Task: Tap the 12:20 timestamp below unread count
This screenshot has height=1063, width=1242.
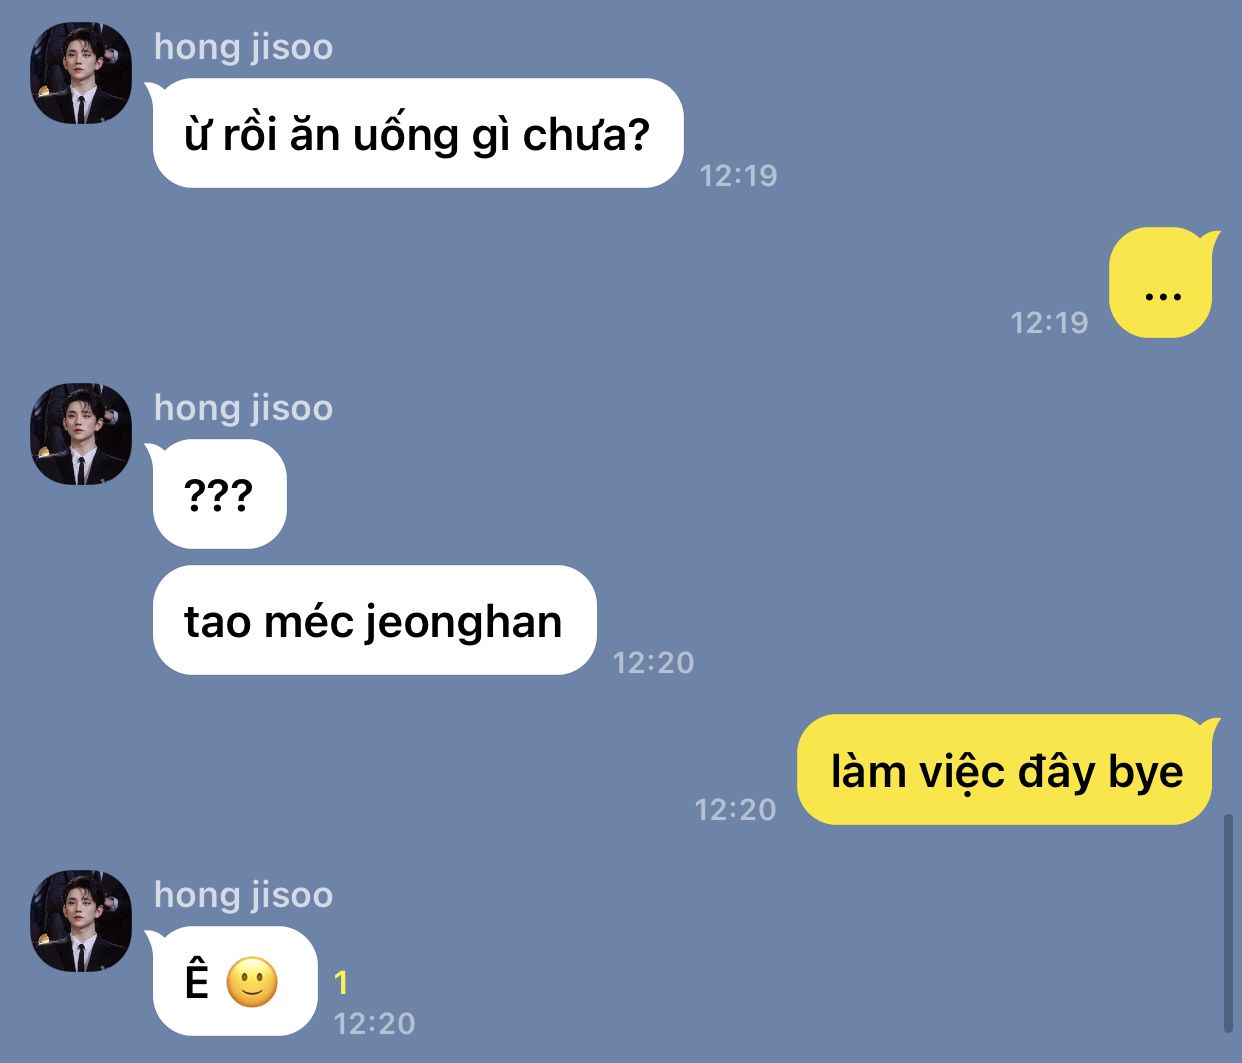Action: point(374,1023)
